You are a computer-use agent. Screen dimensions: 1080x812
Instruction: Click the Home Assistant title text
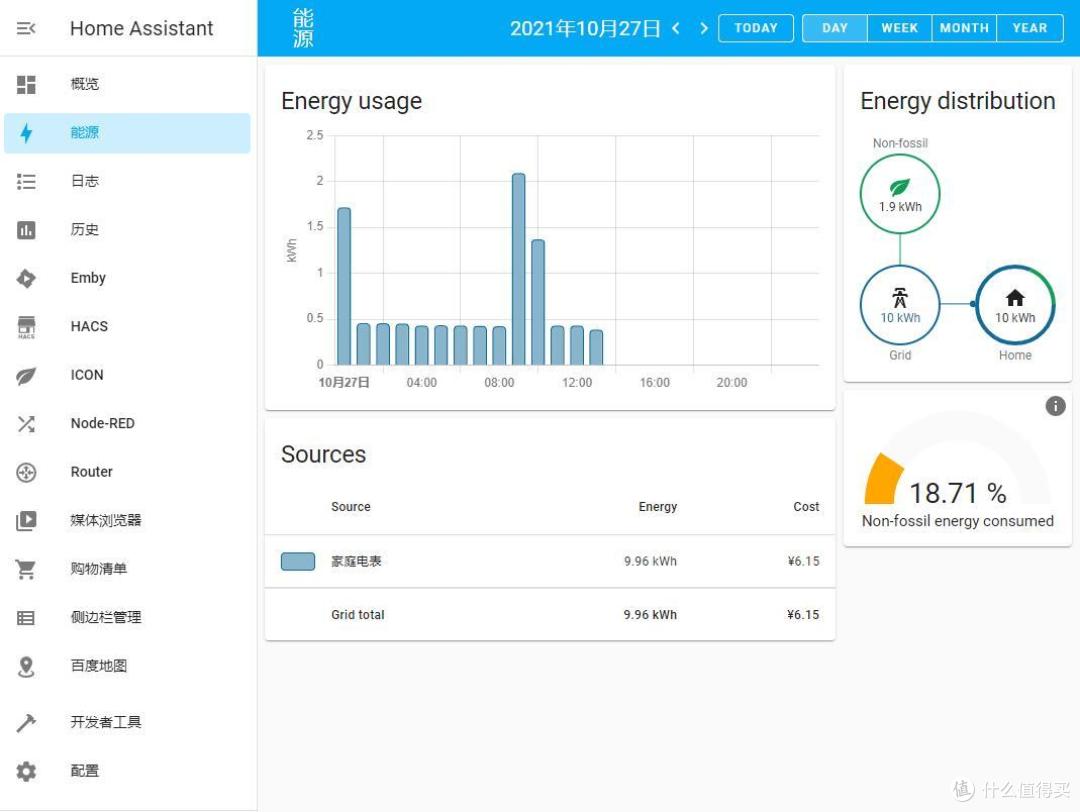141,28
